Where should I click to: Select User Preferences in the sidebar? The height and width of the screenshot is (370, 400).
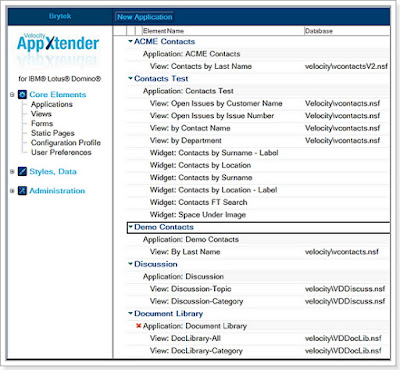pyautogui.click(x=61, y=152)
